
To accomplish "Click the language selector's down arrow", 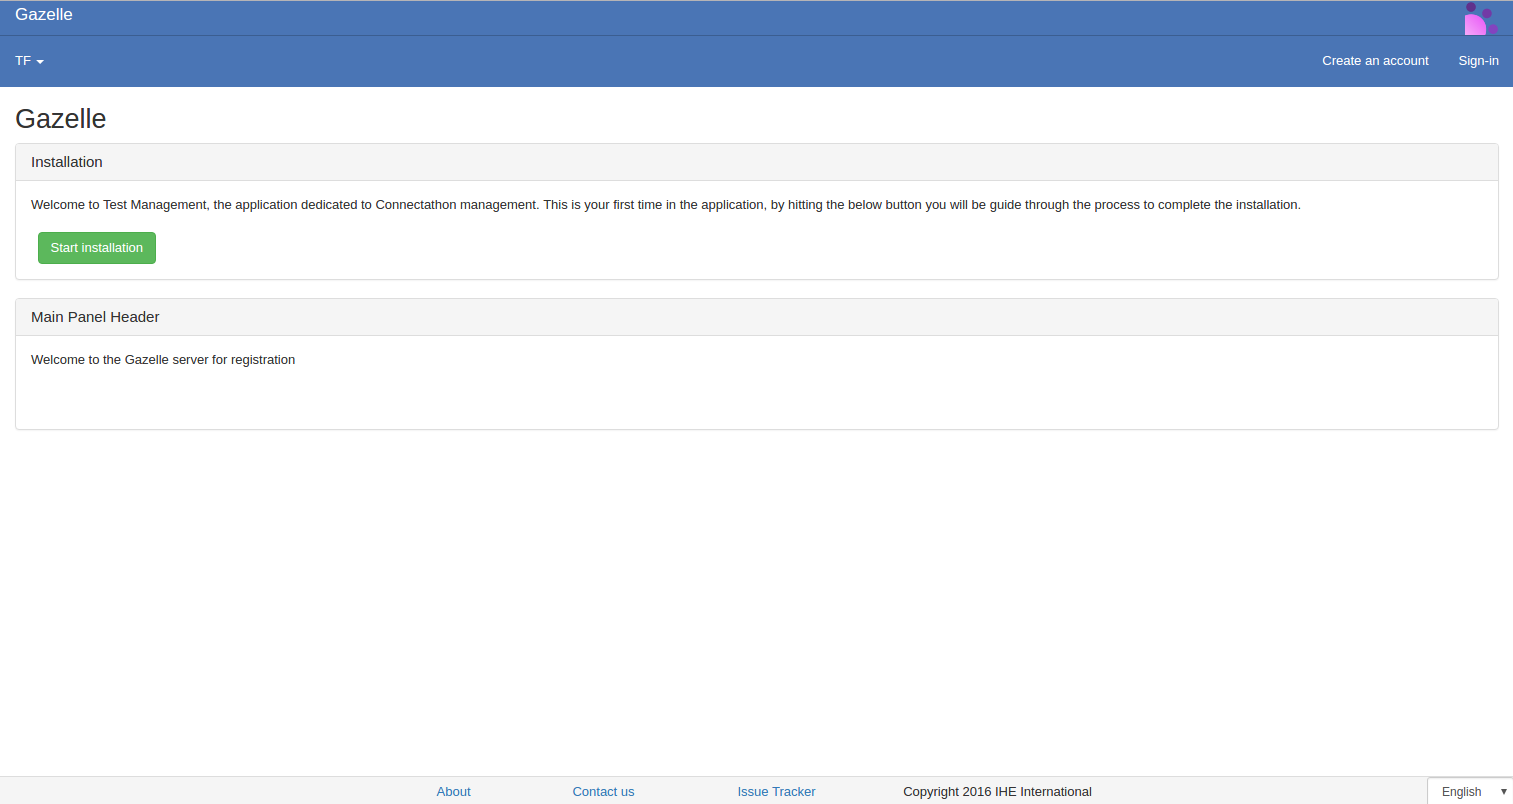I will click(1503, 791).
